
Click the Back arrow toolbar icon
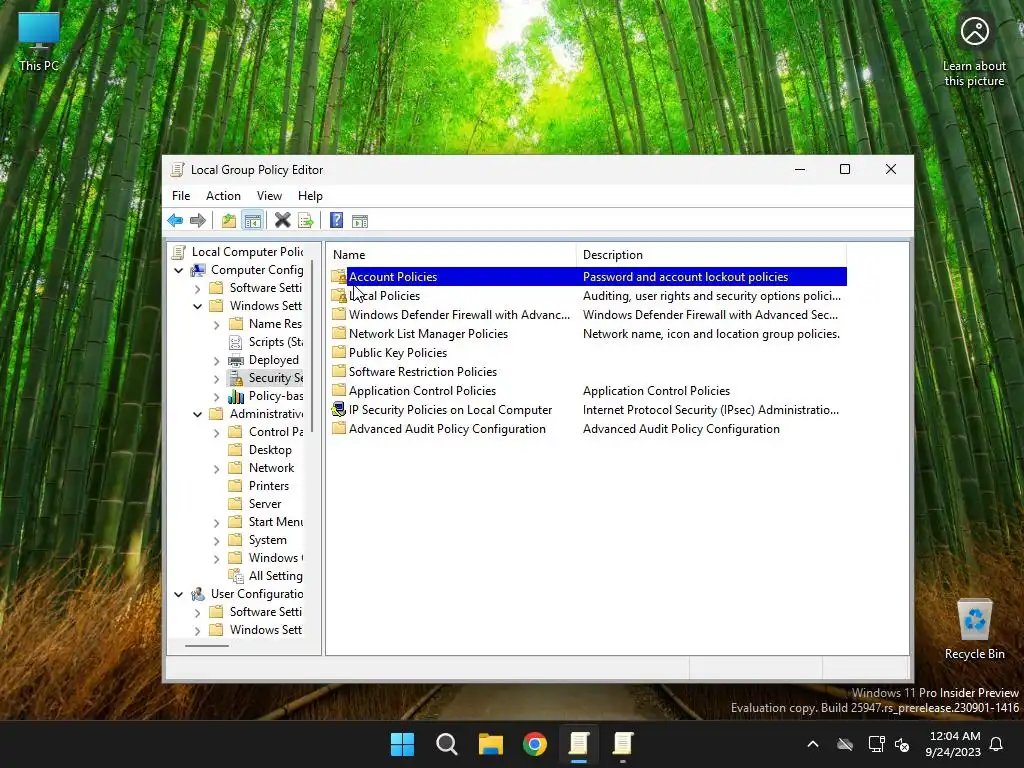click(175, 221)
